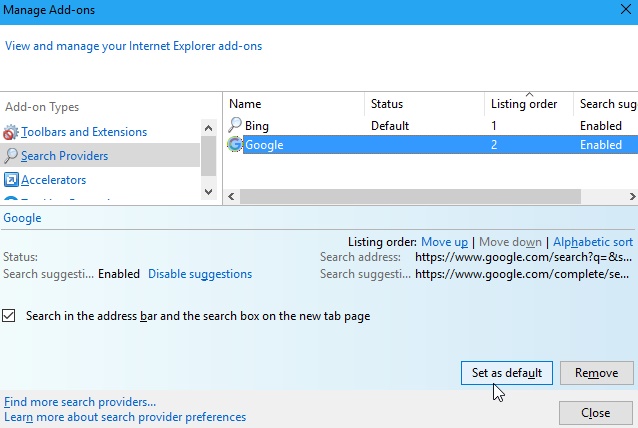Click the Toolbars and Extensions gear icon
This screenshot has width=638, height=428.
pos(11,132)
